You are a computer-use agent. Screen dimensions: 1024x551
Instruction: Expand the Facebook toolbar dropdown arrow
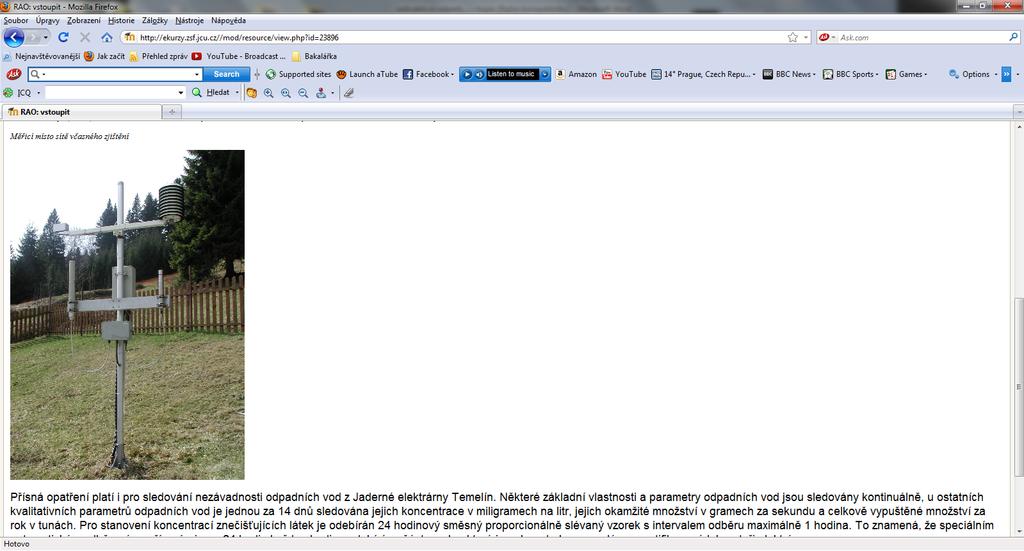(x=453, y=74)
